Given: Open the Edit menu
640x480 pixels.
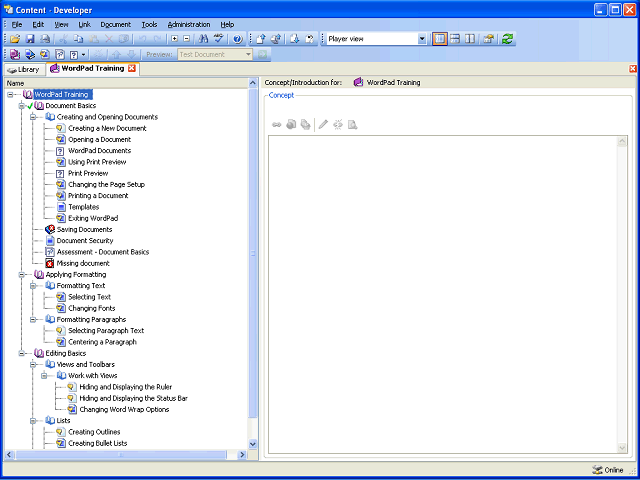Looking at the screenshot, I should pyautogui.click(x=38, y=24).
